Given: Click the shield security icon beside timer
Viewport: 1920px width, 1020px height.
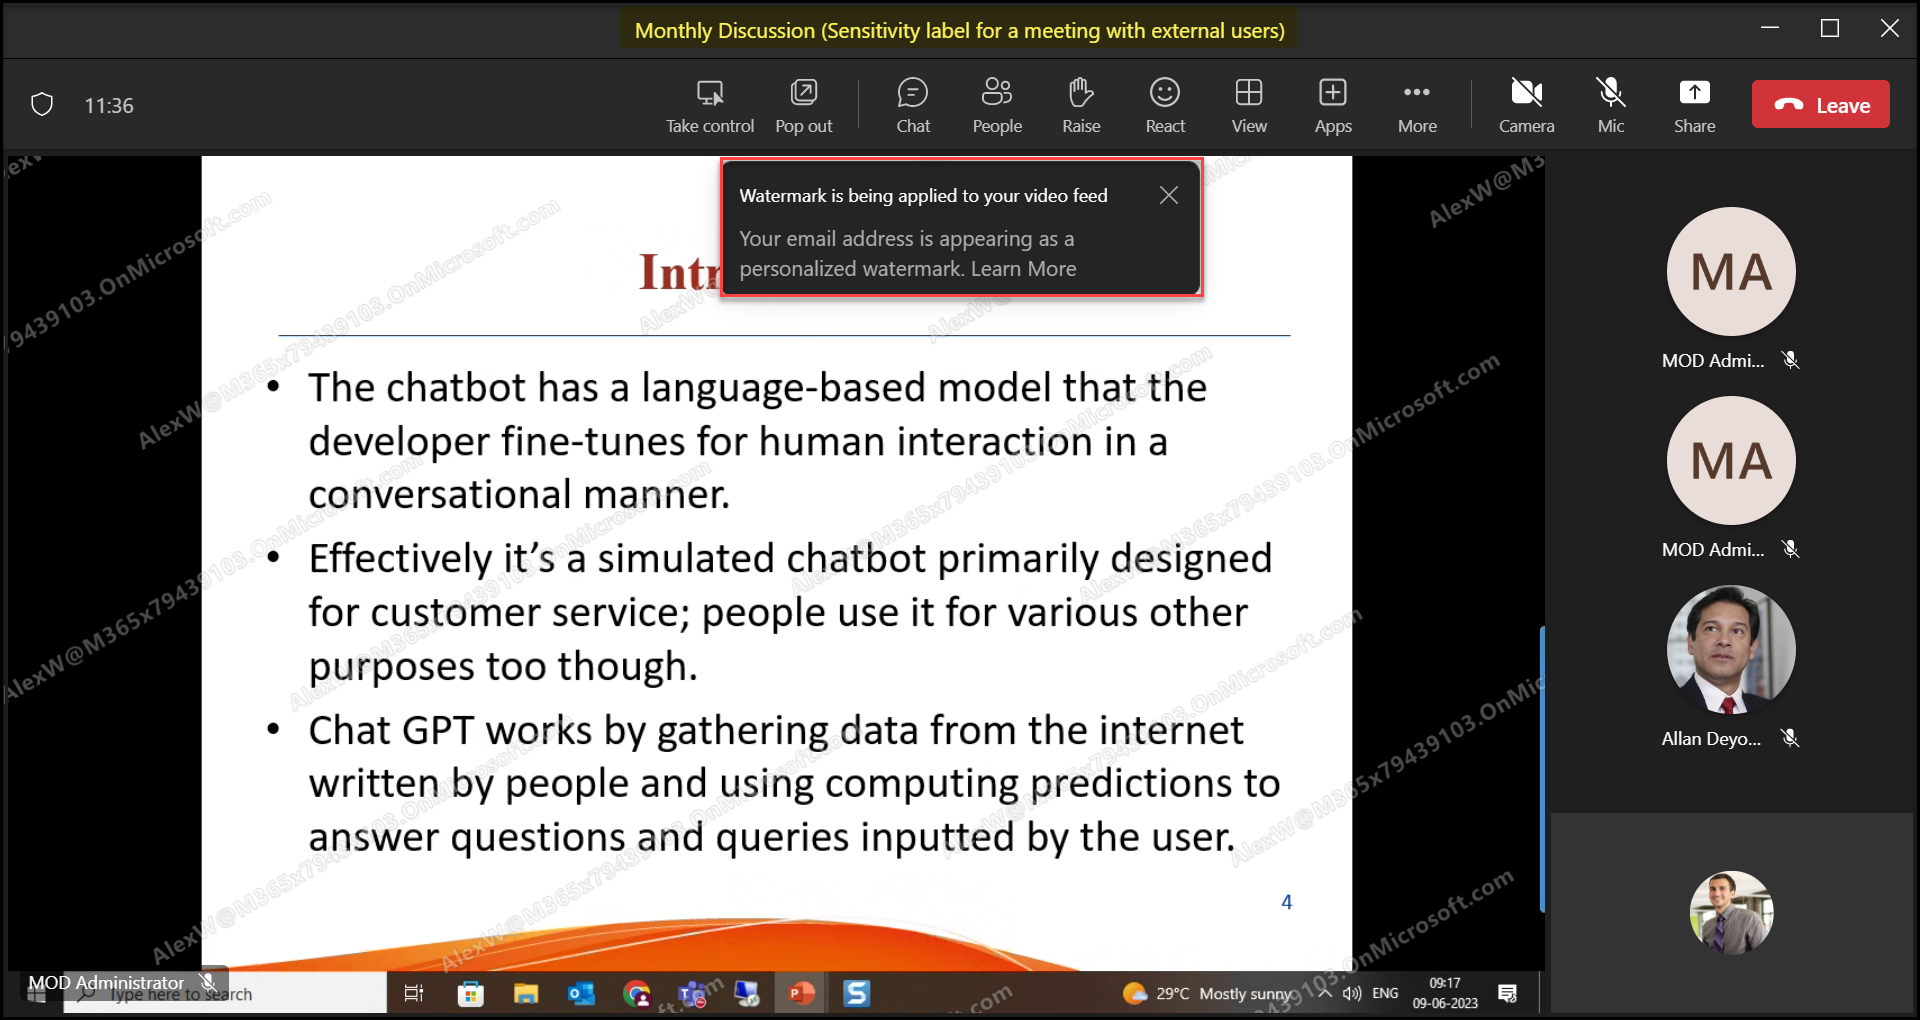Looking at the screenshot, I should point(42,105).
